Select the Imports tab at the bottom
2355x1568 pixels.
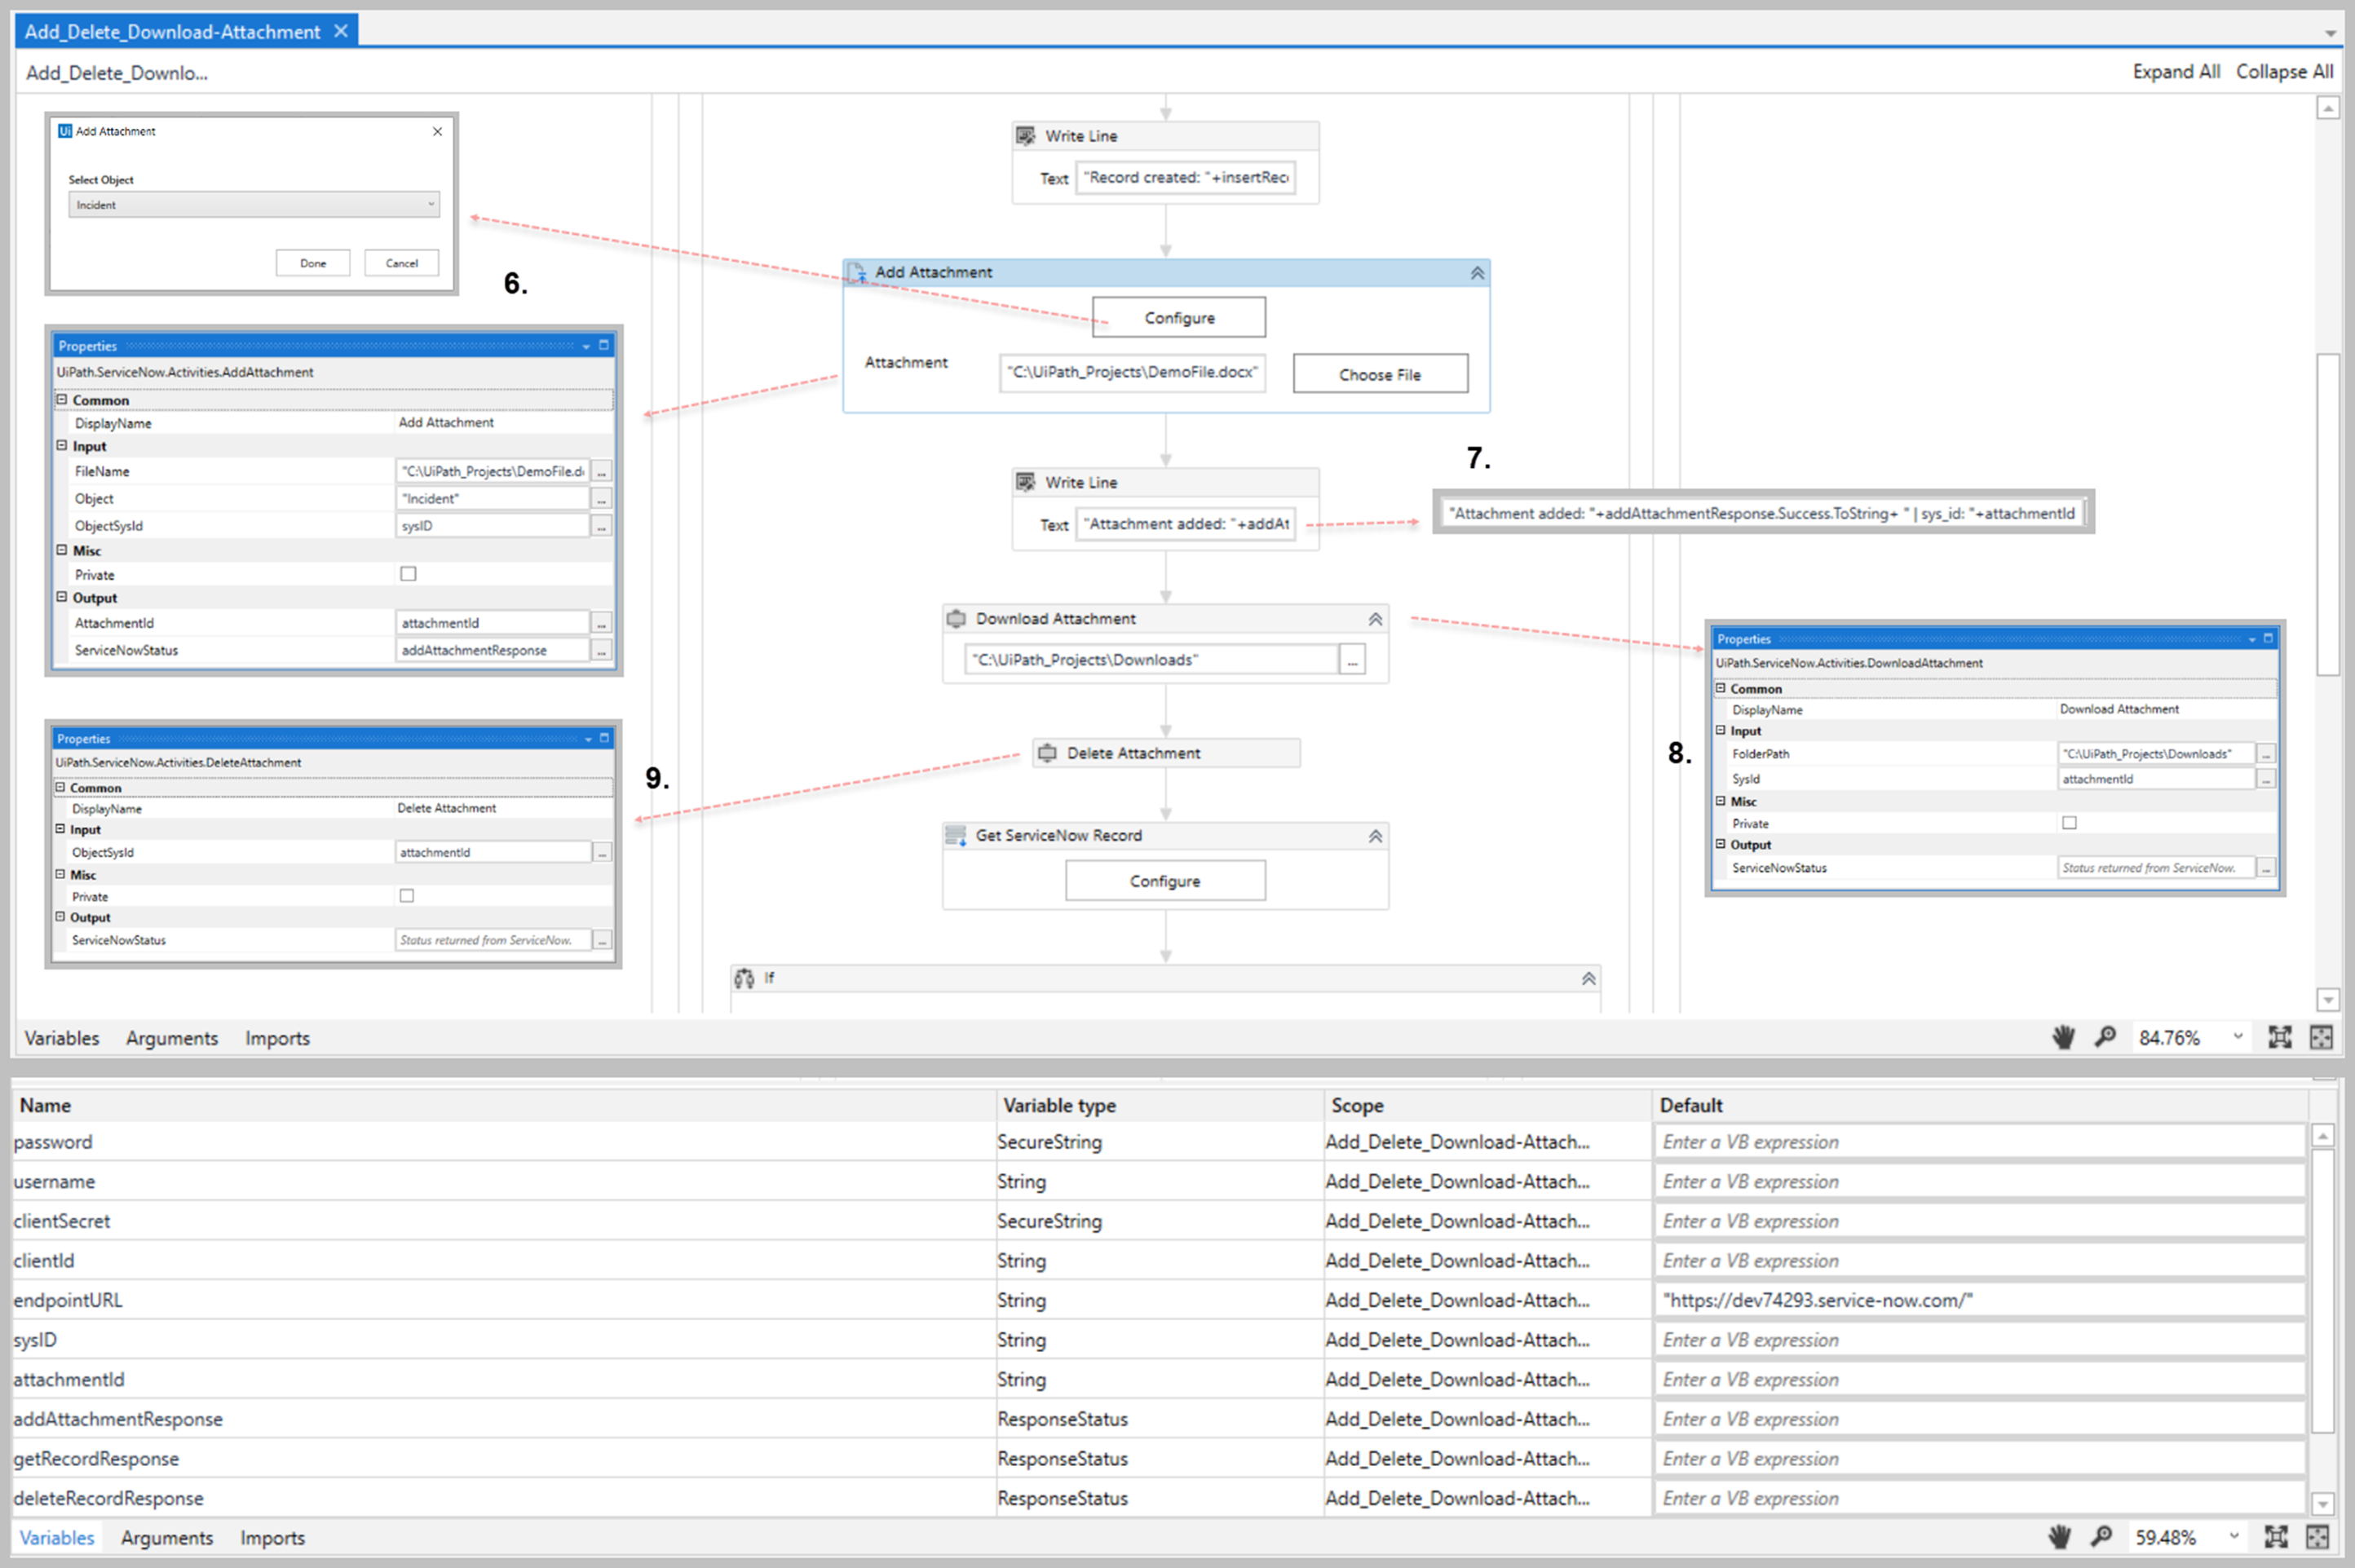(x=272, y=1537)
